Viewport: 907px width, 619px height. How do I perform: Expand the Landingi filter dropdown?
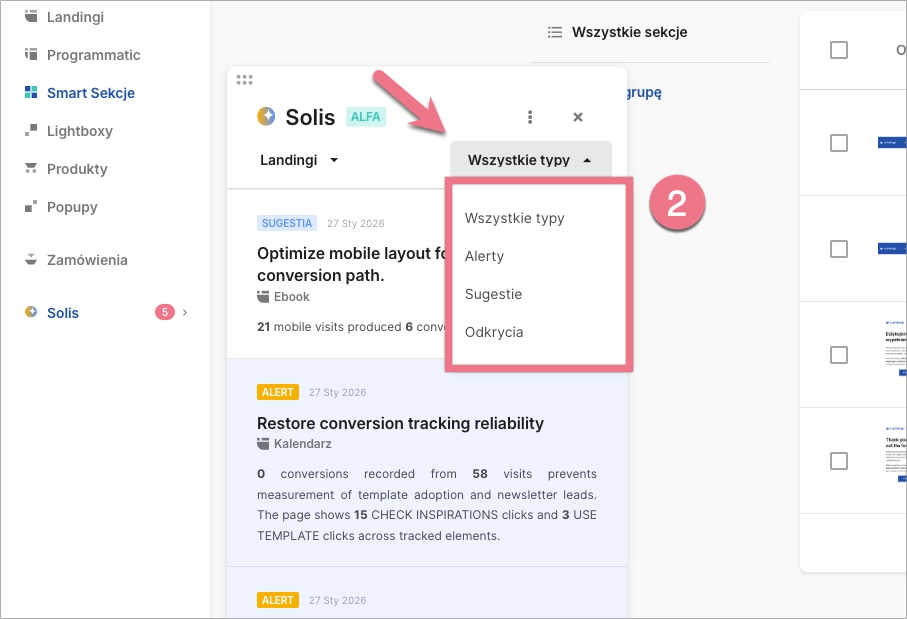point(300,160)
